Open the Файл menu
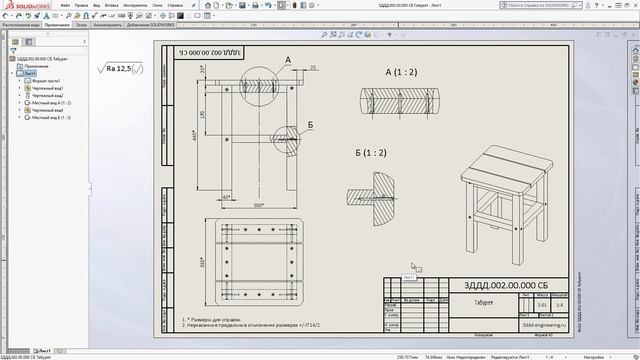The width and height of the screenshot is (640, 360). click(x=65, y=6)
